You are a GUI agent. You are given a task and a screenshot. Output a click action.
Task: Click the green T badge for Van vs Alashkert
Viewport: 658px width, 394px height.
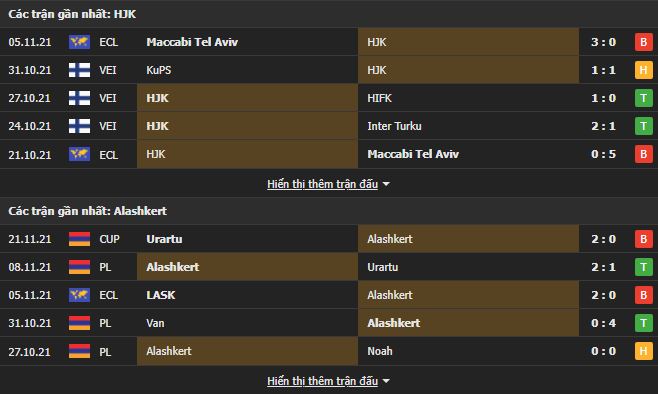click(x=643, y=323)
